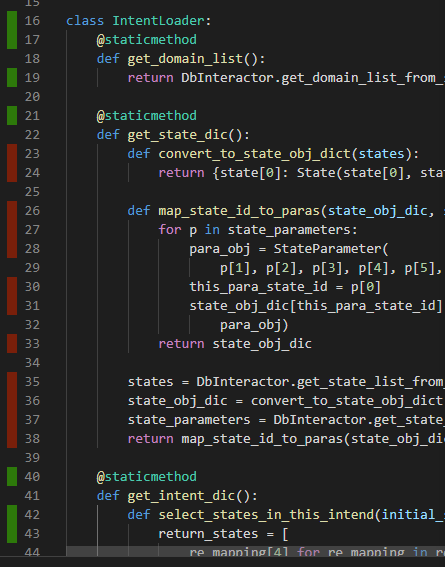This screenshot has width=445, height=567.
Task: Click @staticmethod decorator on line 21
Action: 147,116
